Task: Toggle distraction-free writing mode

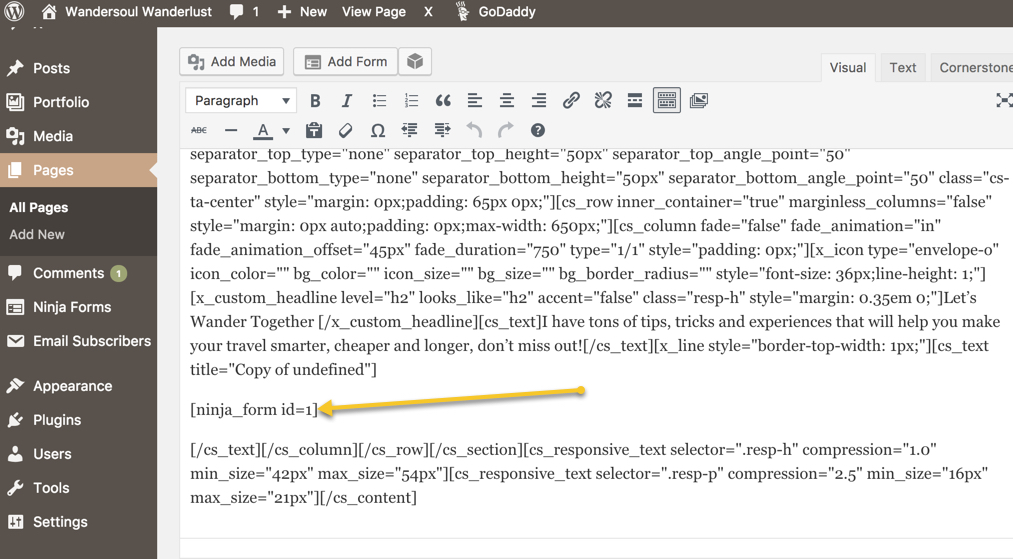Action: [1003, 100]
